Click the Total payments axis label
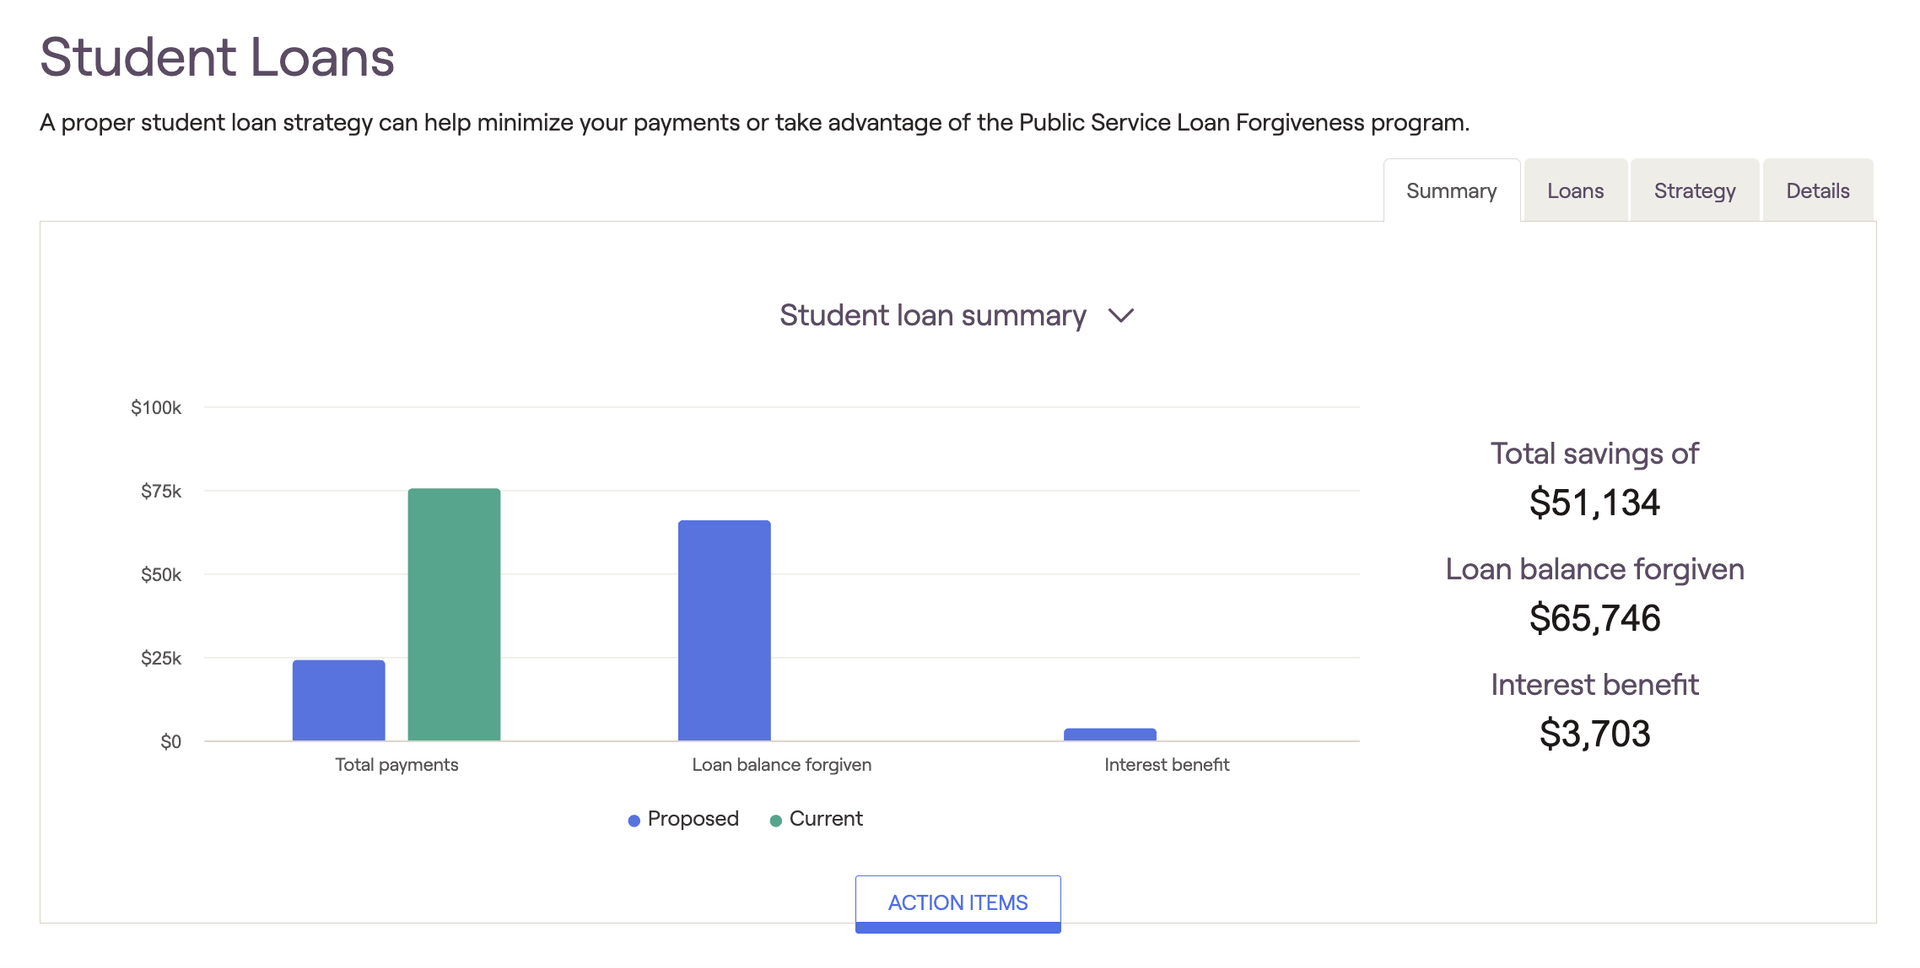 pyautogui.click(x=397, y=765)
